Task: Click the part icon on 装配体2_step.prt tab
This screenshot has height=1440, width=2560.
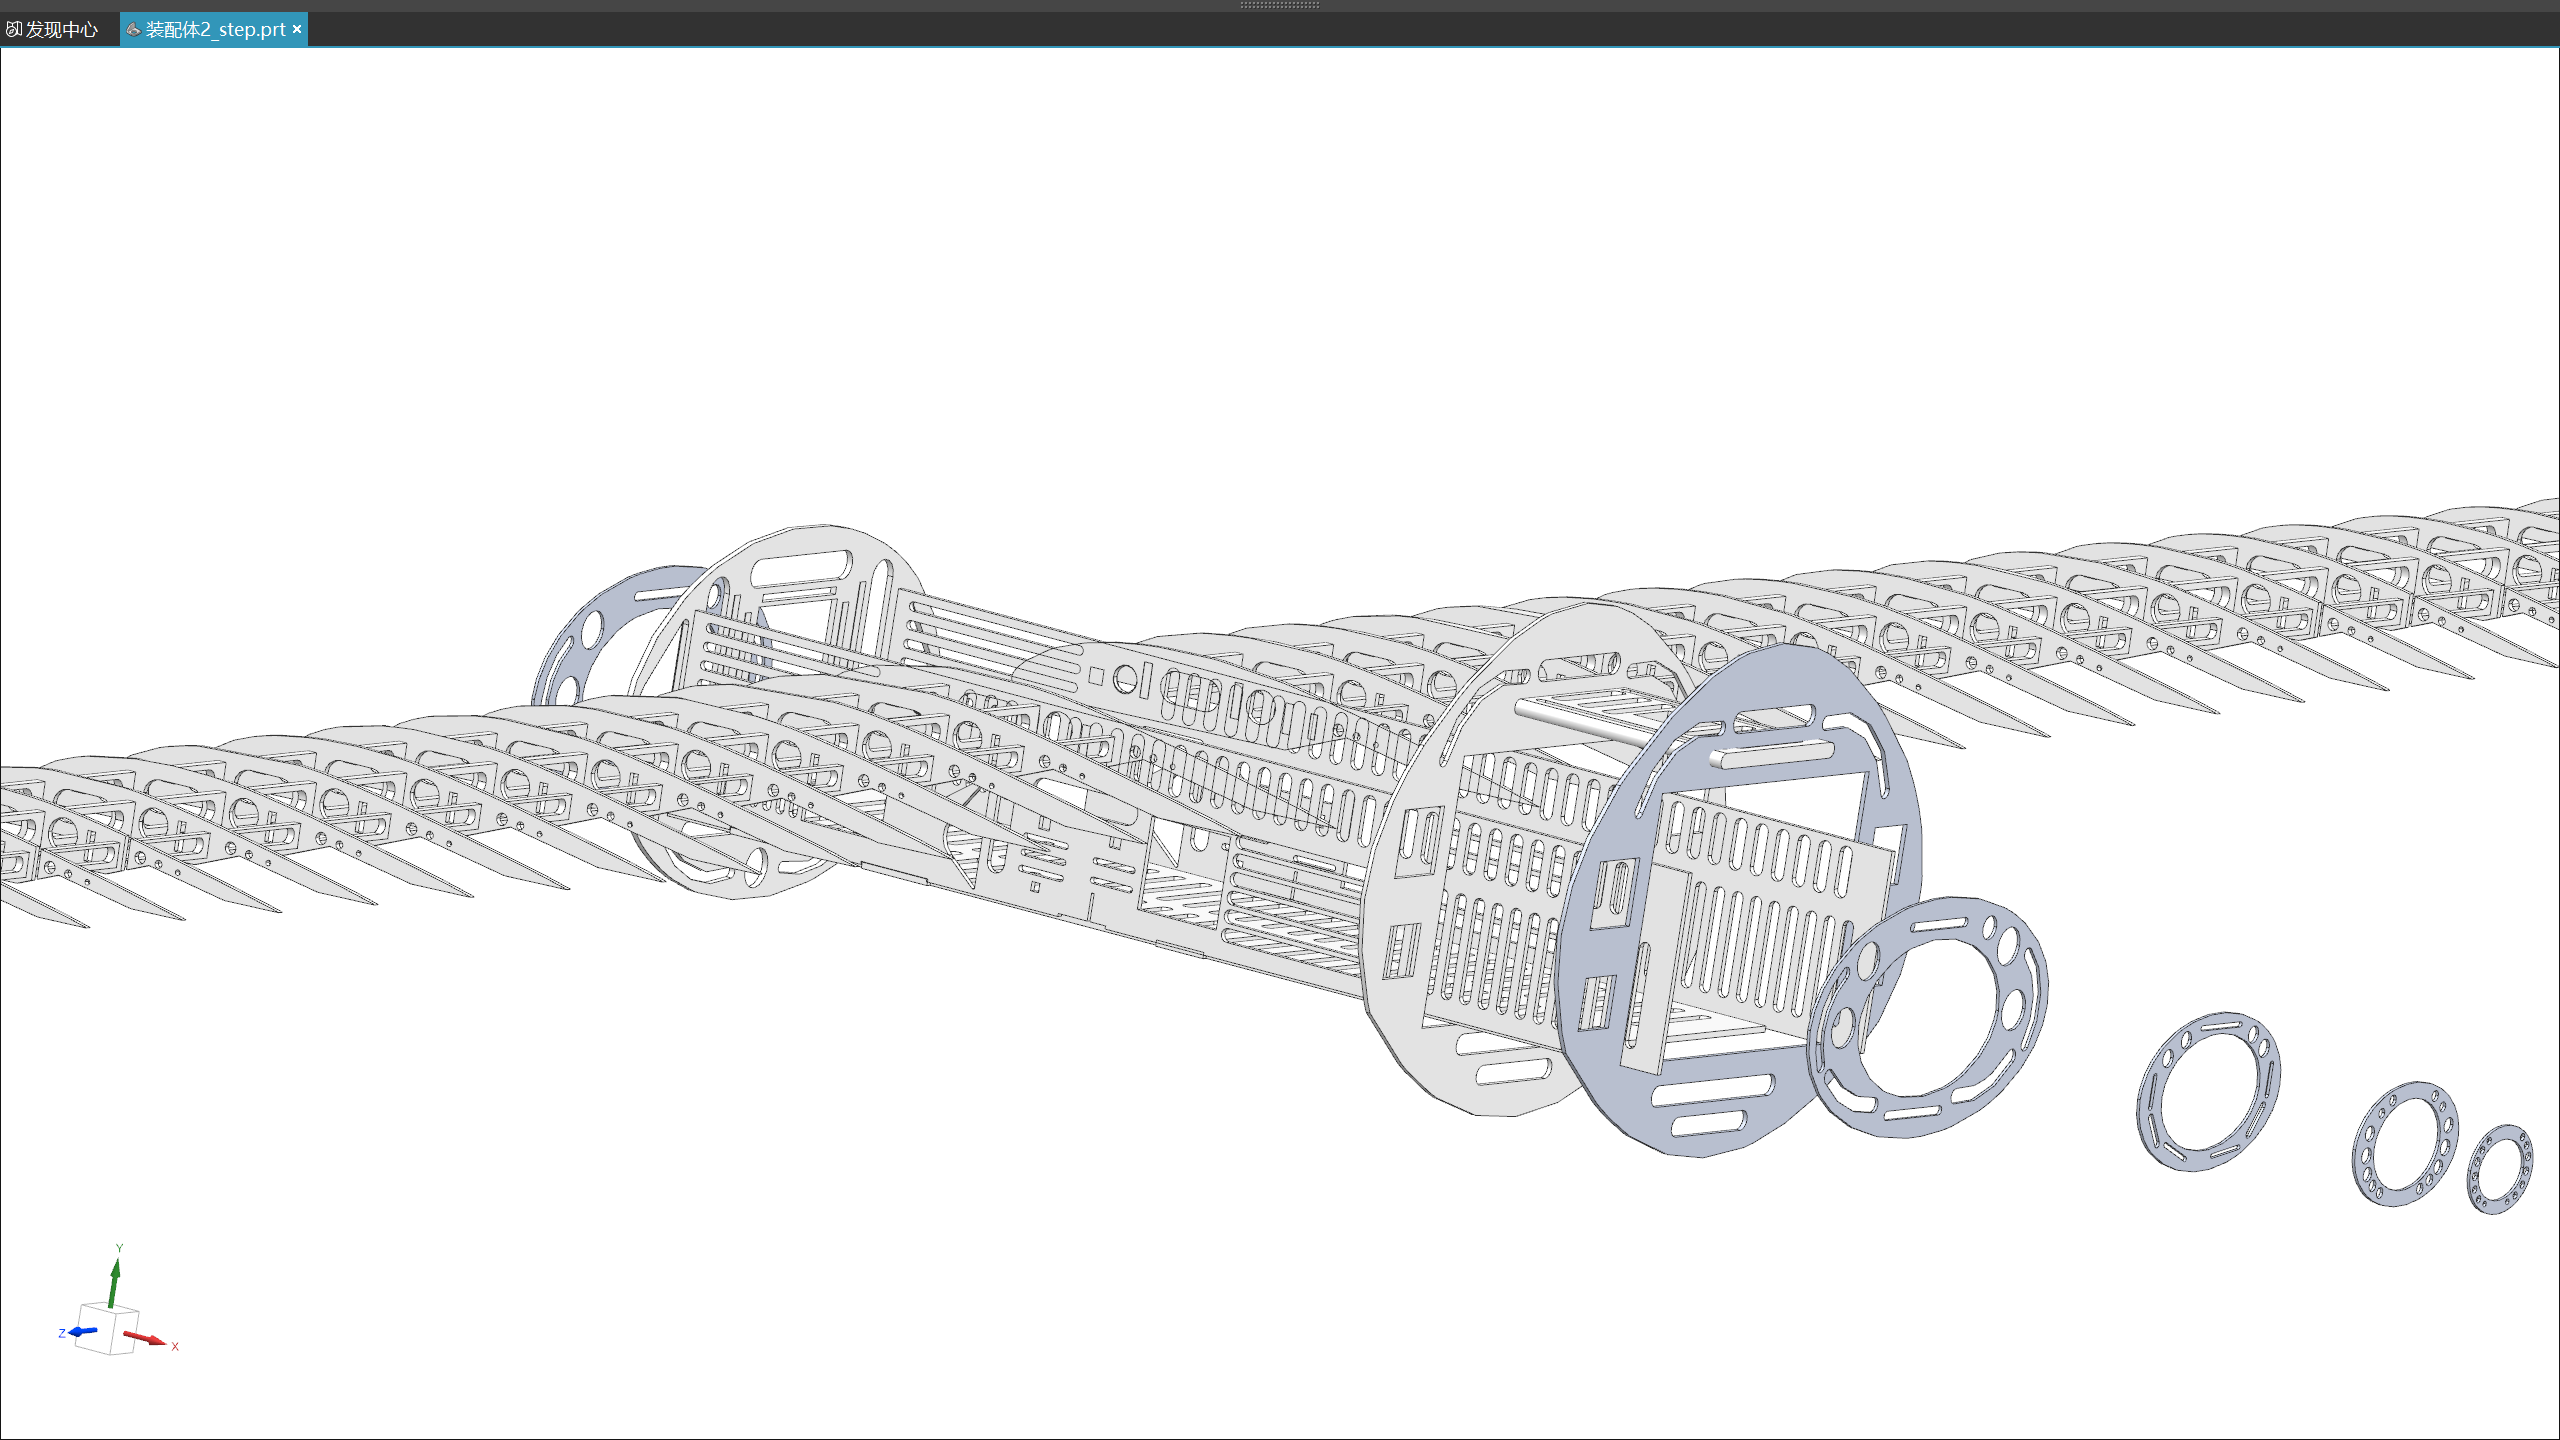Action: pyautogui.click(x=133, y=30)
